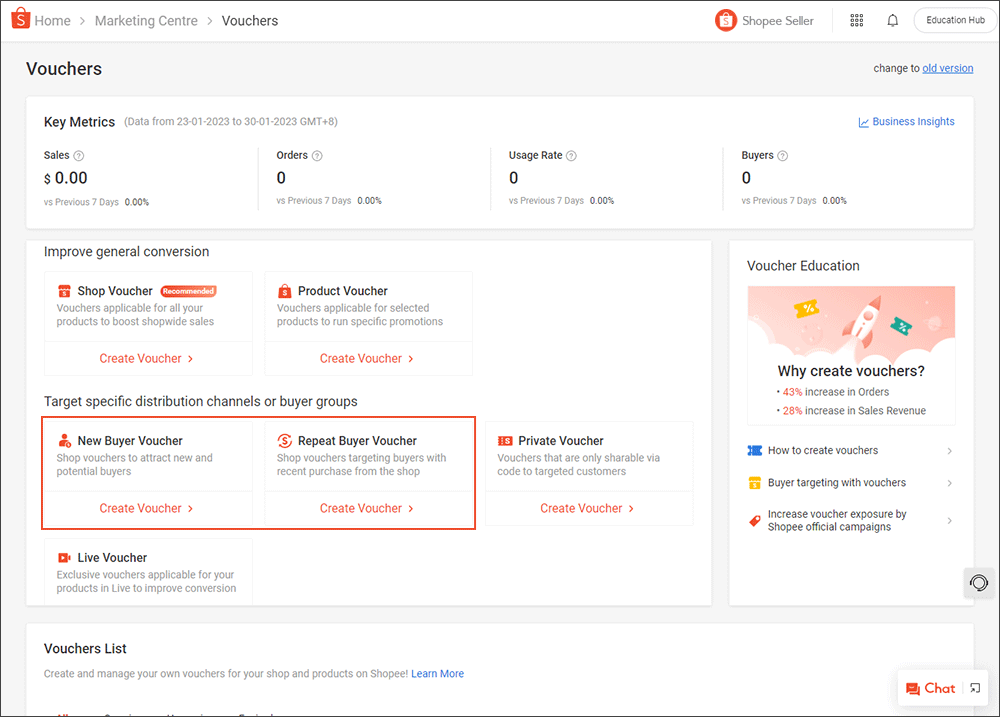
Task: Navigate to Marketing Centre breadcrumb
Action: tap(146, 20)
